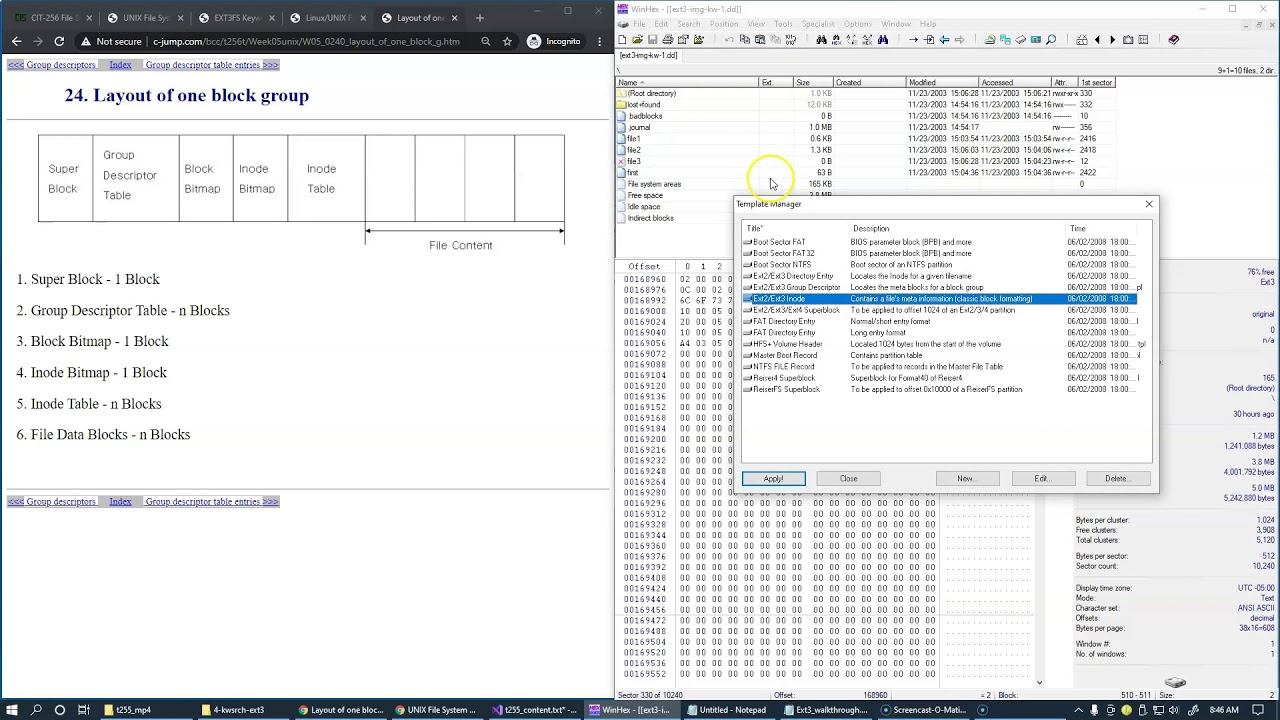The width and height of the screenshot is (1280, 720).
Task: Follow the Index link at page top
Action: [x=120, y=65]
